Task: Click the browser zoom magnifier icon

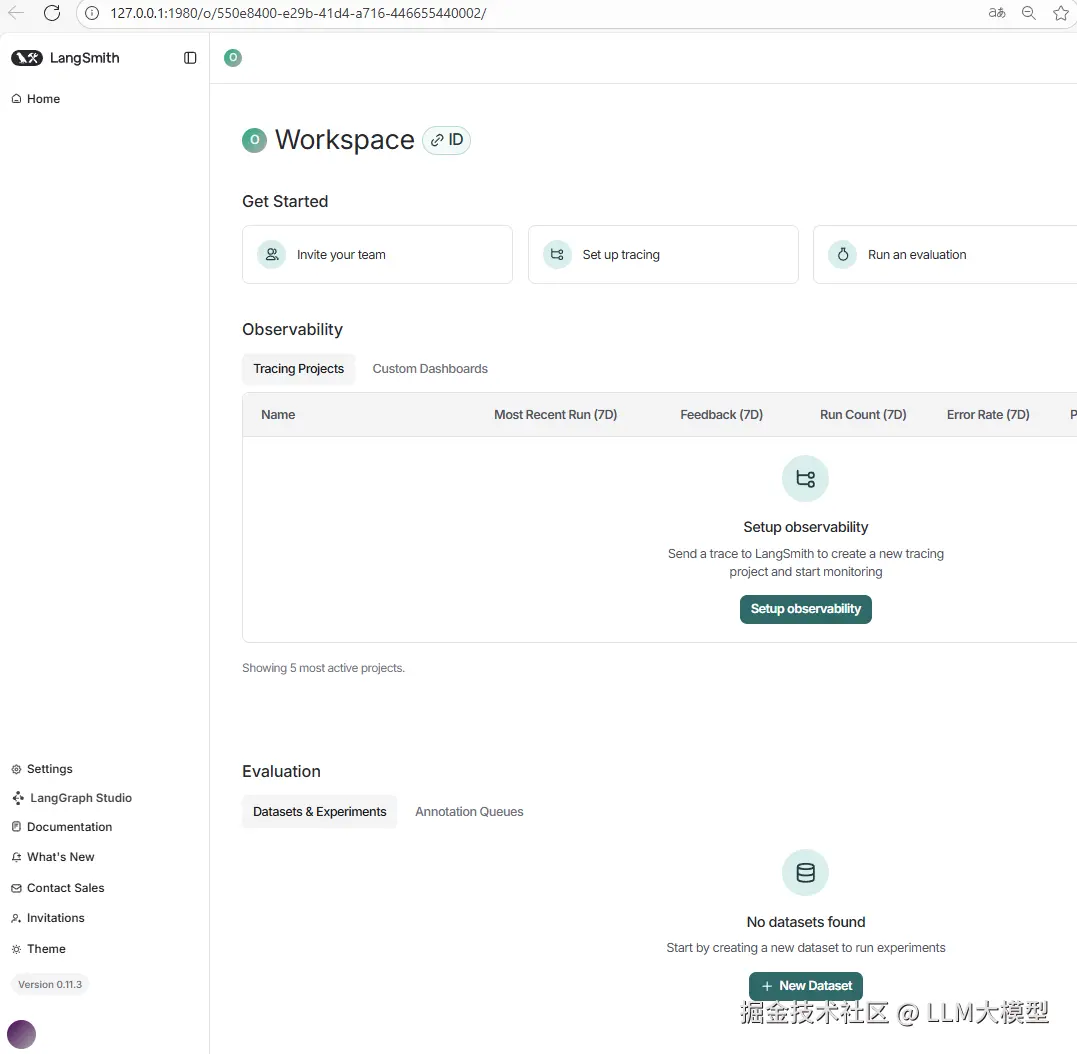Action: tap(1028, 13)
